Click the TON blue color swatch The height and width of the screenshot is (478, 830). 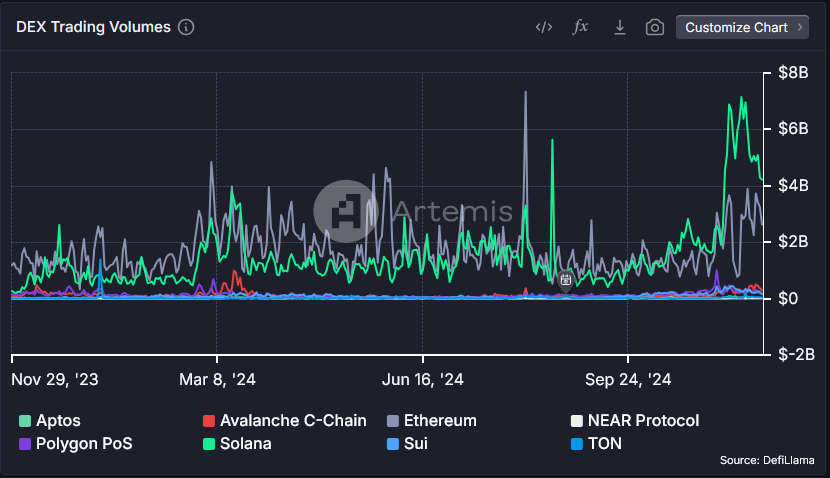coord(576,444)
